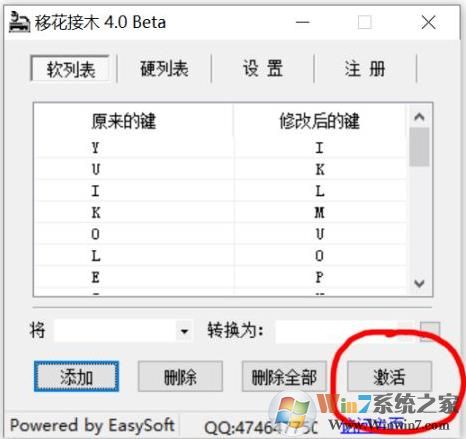This screenshot has width=466, height=439.
Task: Select the row mapping K to M
Action: click(222, 212)
